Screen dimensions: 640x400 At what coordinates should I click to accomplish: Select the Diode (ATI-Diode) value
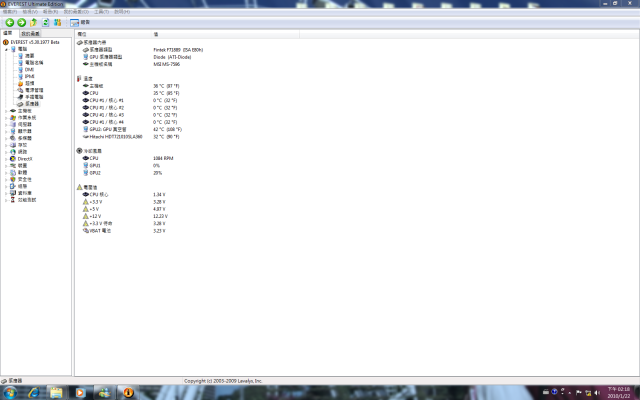click(172, 57)
